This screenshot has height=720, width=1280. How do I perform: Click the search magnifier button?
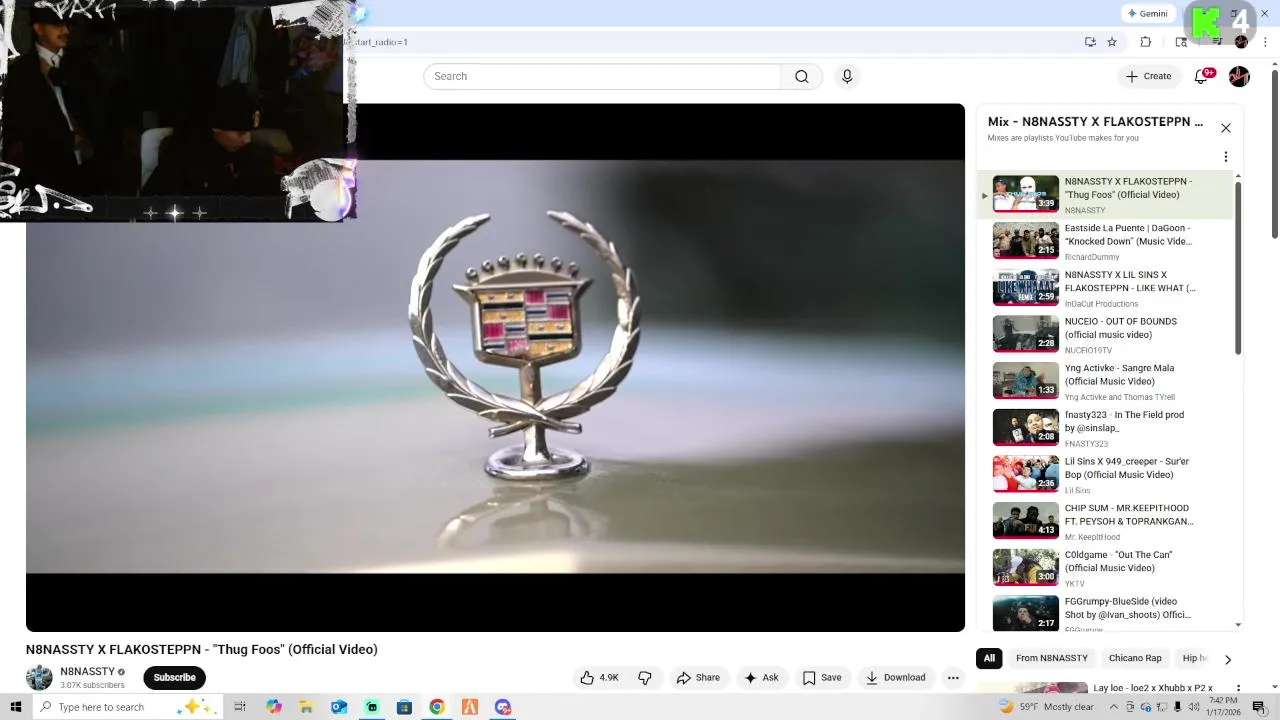(x=802, y=77)
